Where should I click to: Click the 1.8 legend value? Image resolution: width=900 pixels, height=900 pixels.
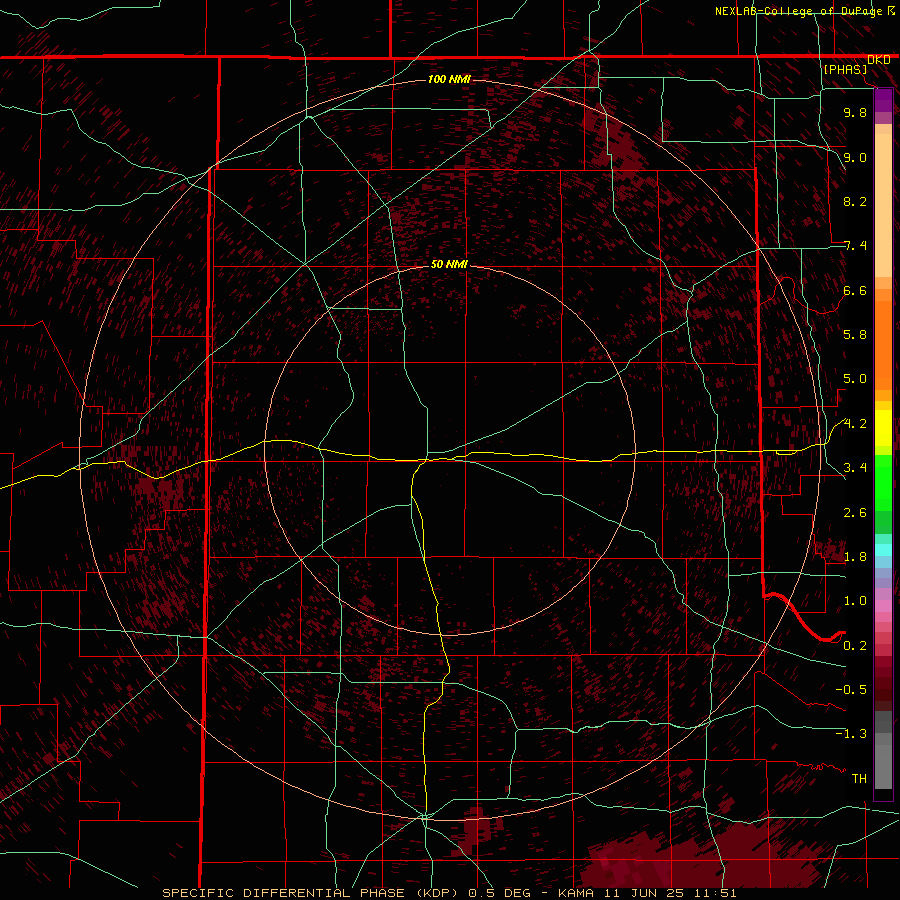[855, 557]
